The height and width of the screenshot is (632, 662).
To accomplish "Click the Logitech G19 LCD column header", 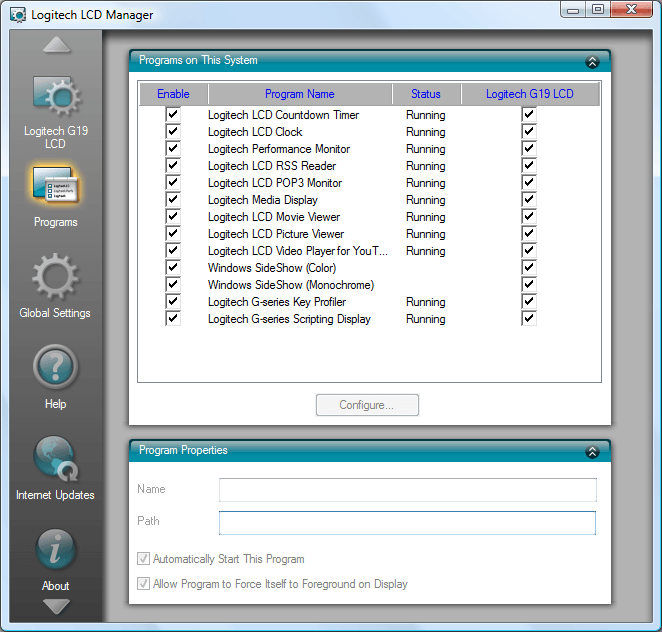I will (x=530, y=94).
